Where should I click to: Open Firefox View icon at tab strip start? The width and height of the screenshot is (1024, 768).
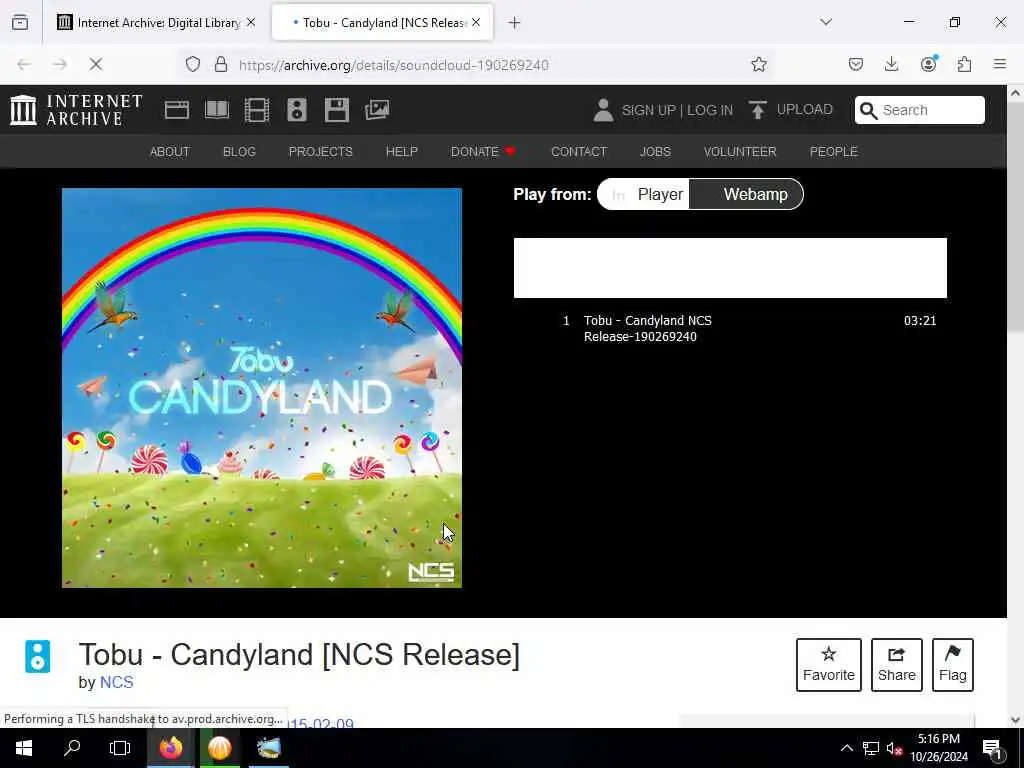pos(20,22)
